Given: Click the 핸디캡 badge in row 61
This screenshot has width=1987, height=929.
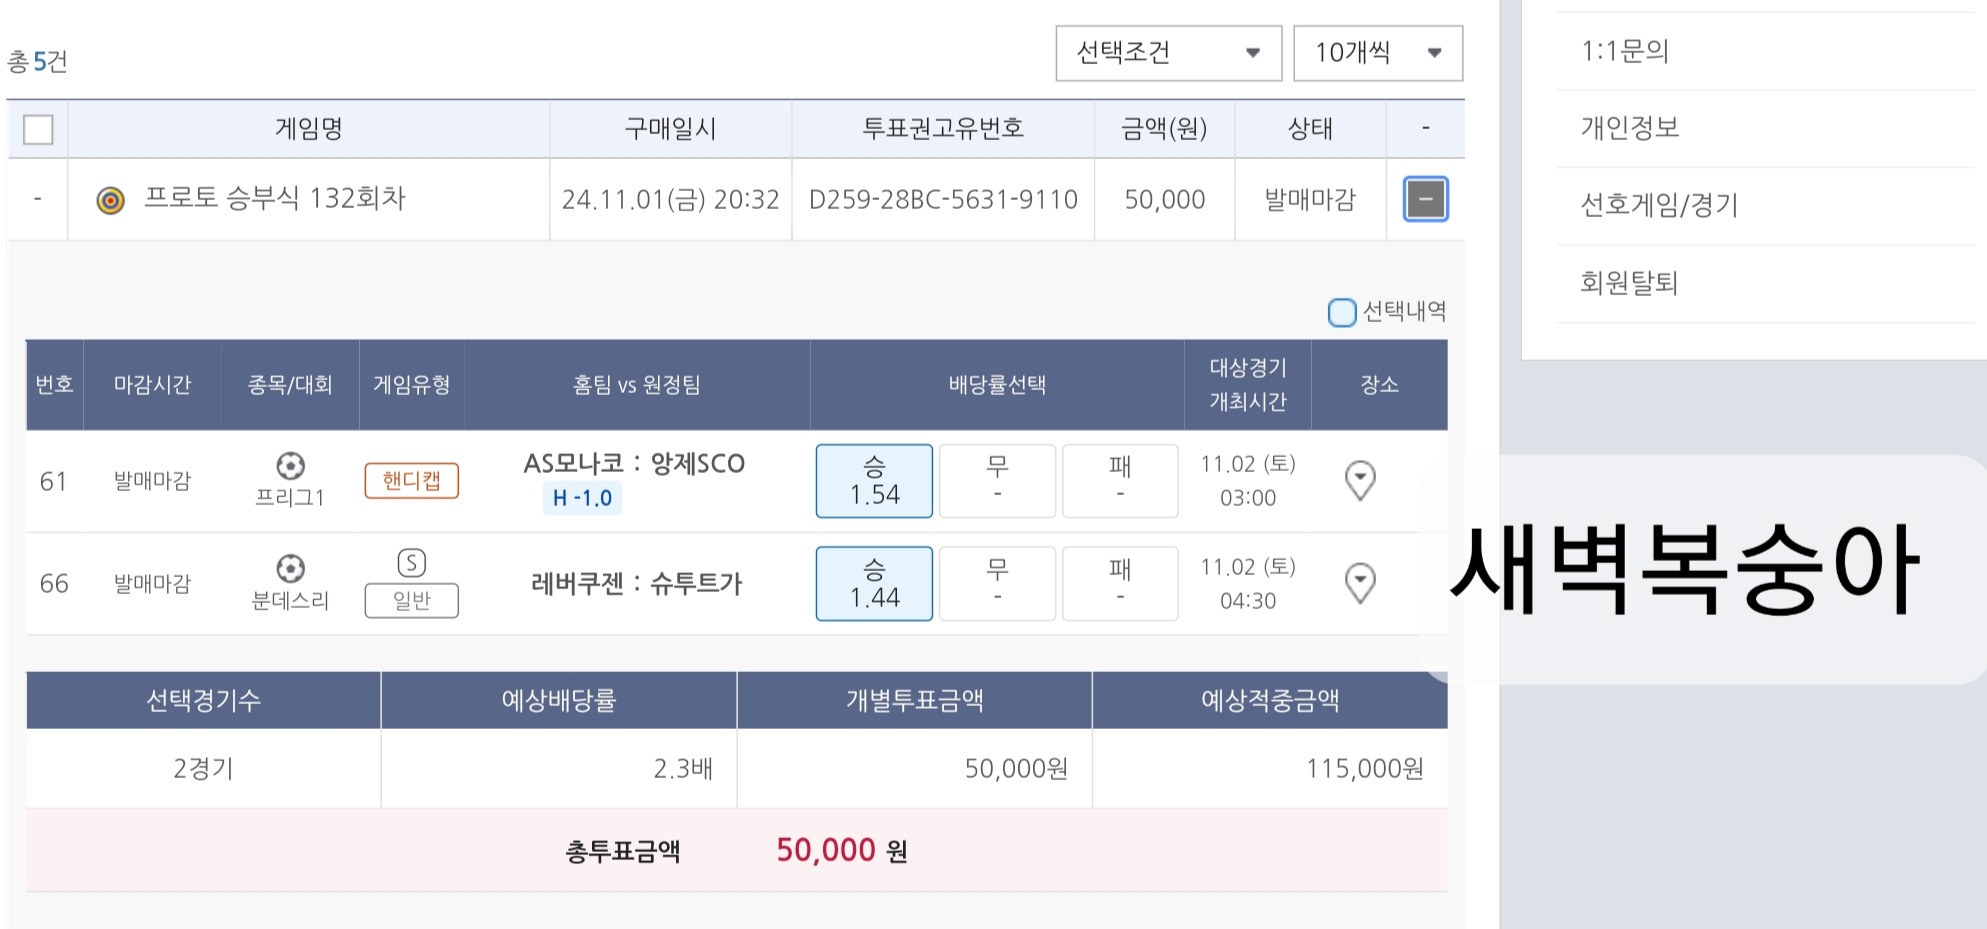Looking at the screenshot, I should [x=411, y=481].
